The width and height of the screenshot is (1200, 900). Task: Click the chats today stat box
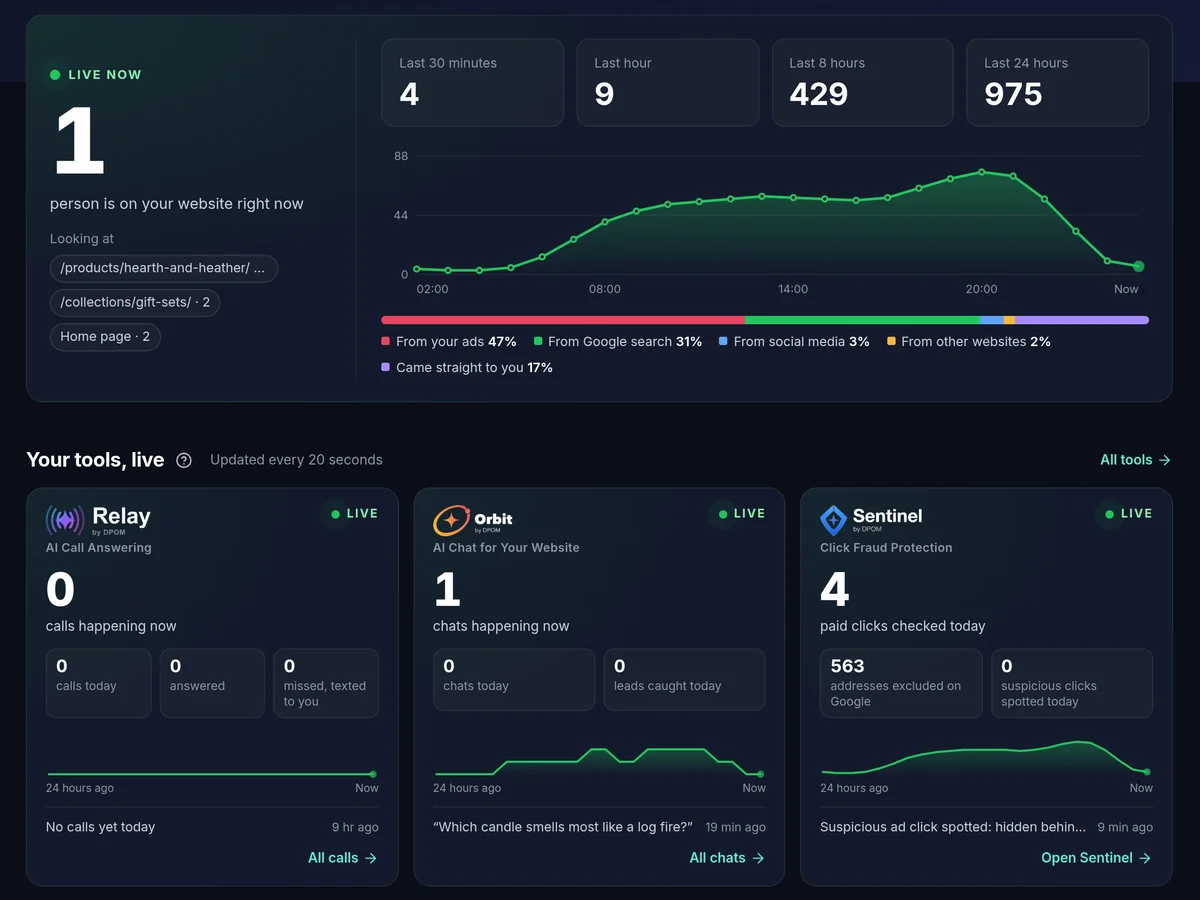tap(514, 680)
